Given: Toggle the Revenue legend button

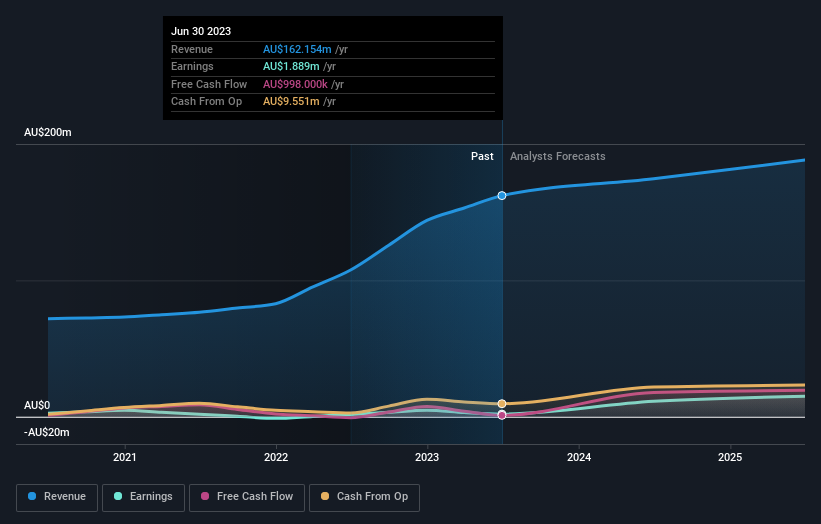Looking at the screenshot, I should 57,497.
